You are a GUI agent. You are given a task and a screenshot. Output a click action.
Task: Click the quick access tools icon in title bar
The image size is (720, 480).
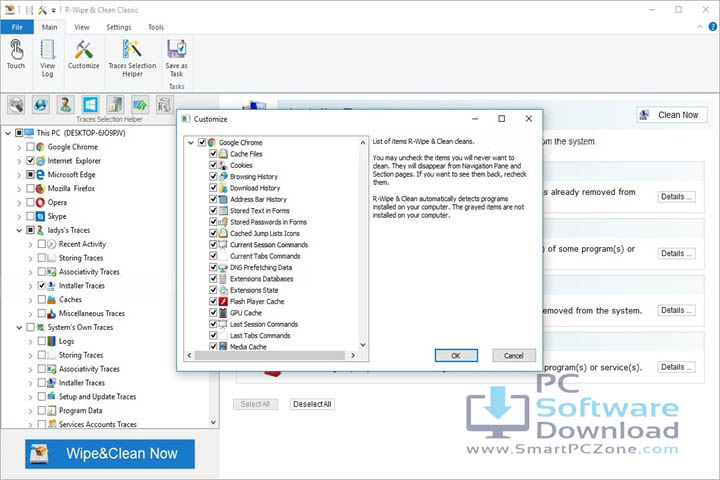coord(43,10)
